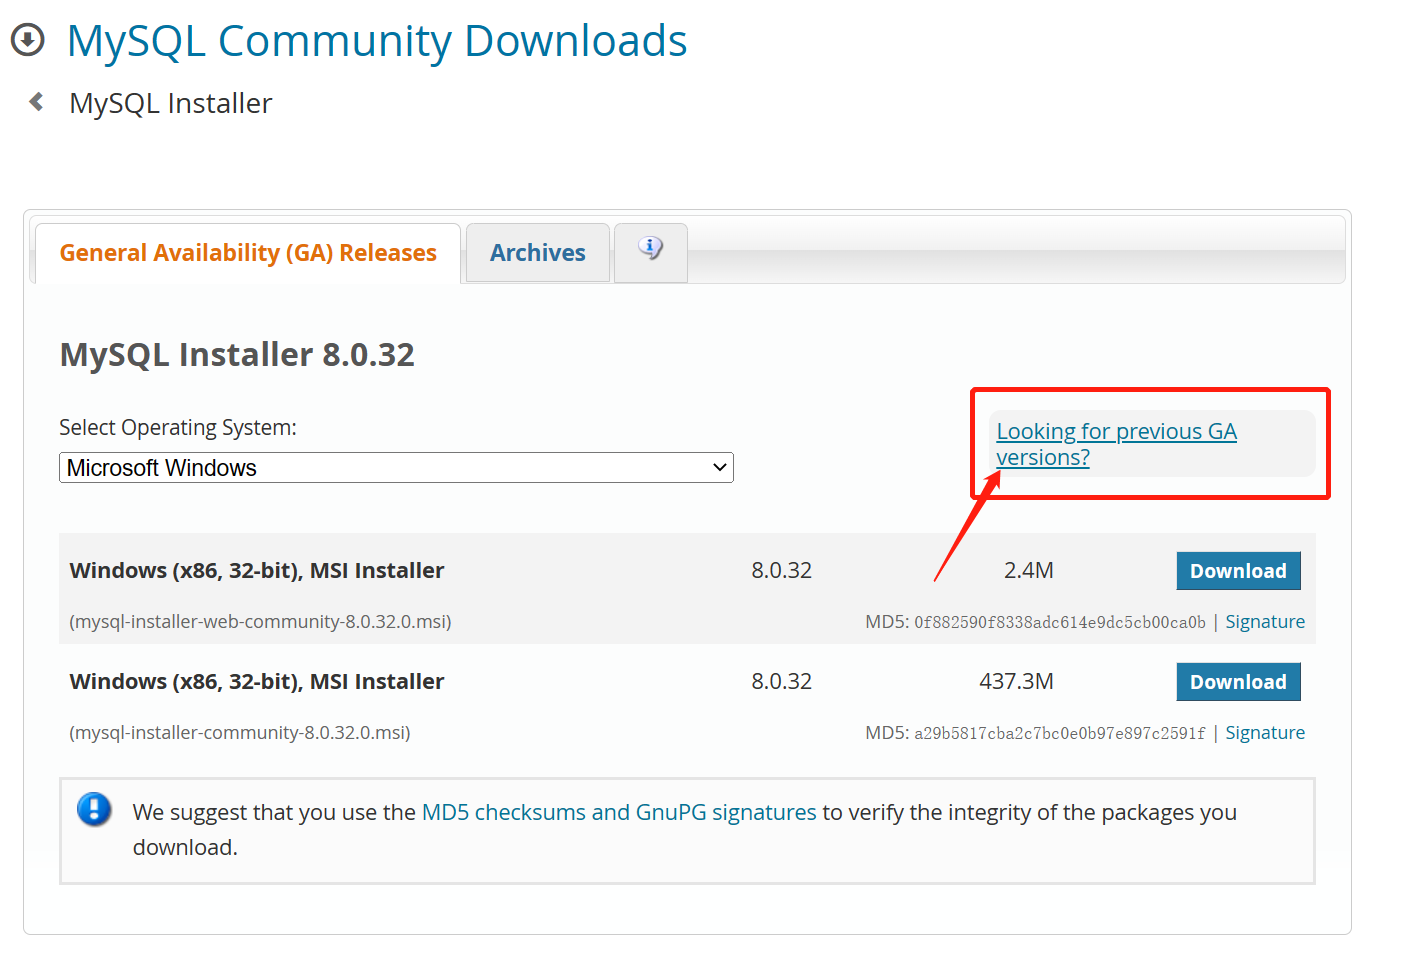Click the mysql-installer-community-8.0.32.0.msi filename
Viewport: 1403px width, 961px height.
pyautogui.click(x=240, y=731)
